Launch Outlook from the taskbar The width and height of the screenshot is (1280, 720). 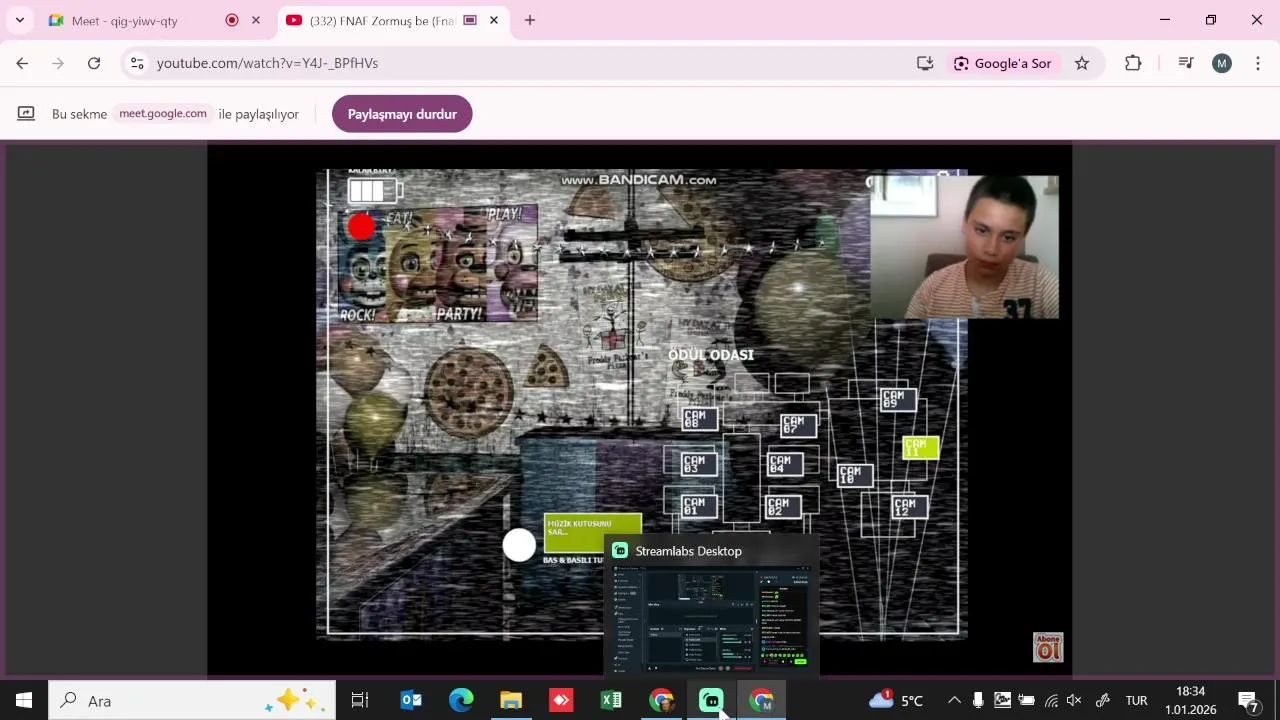411,700
